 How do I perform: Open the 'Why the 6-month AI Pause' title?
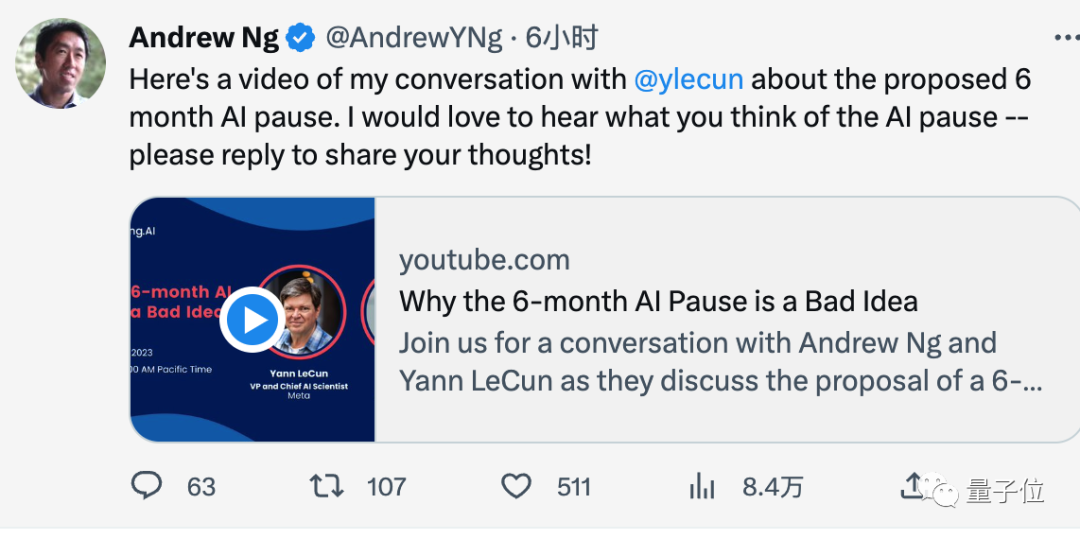tap(658, 300)
